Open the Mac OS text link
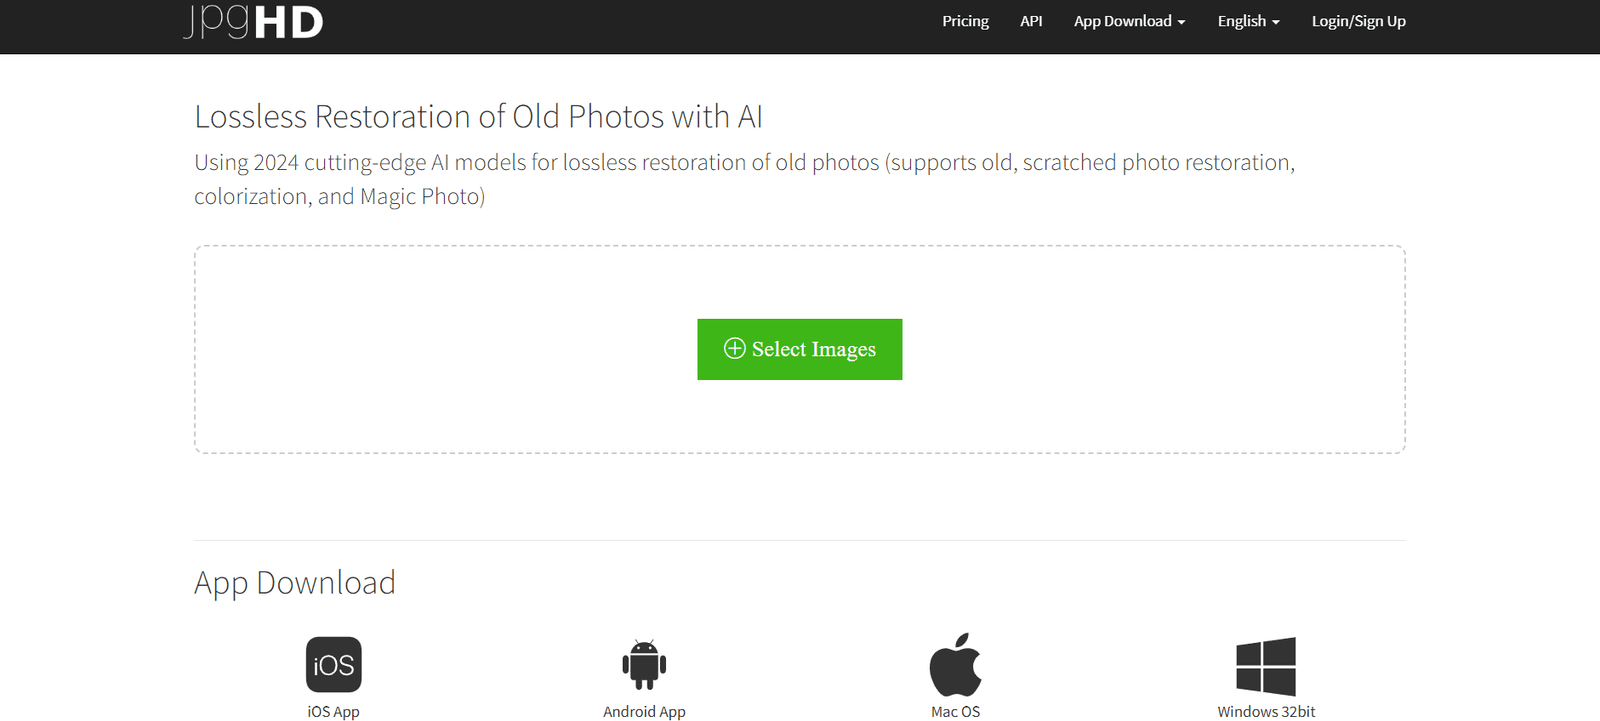1600x721 pixels. 955,711
